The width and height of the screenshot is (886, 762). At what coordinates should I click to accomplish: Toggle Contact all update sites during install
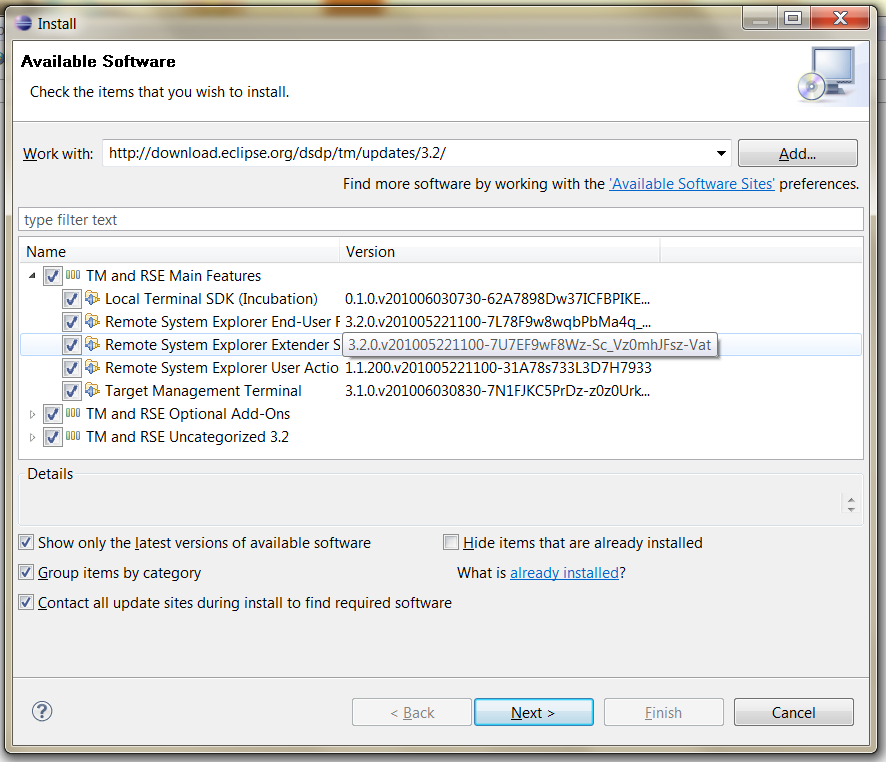26,602
